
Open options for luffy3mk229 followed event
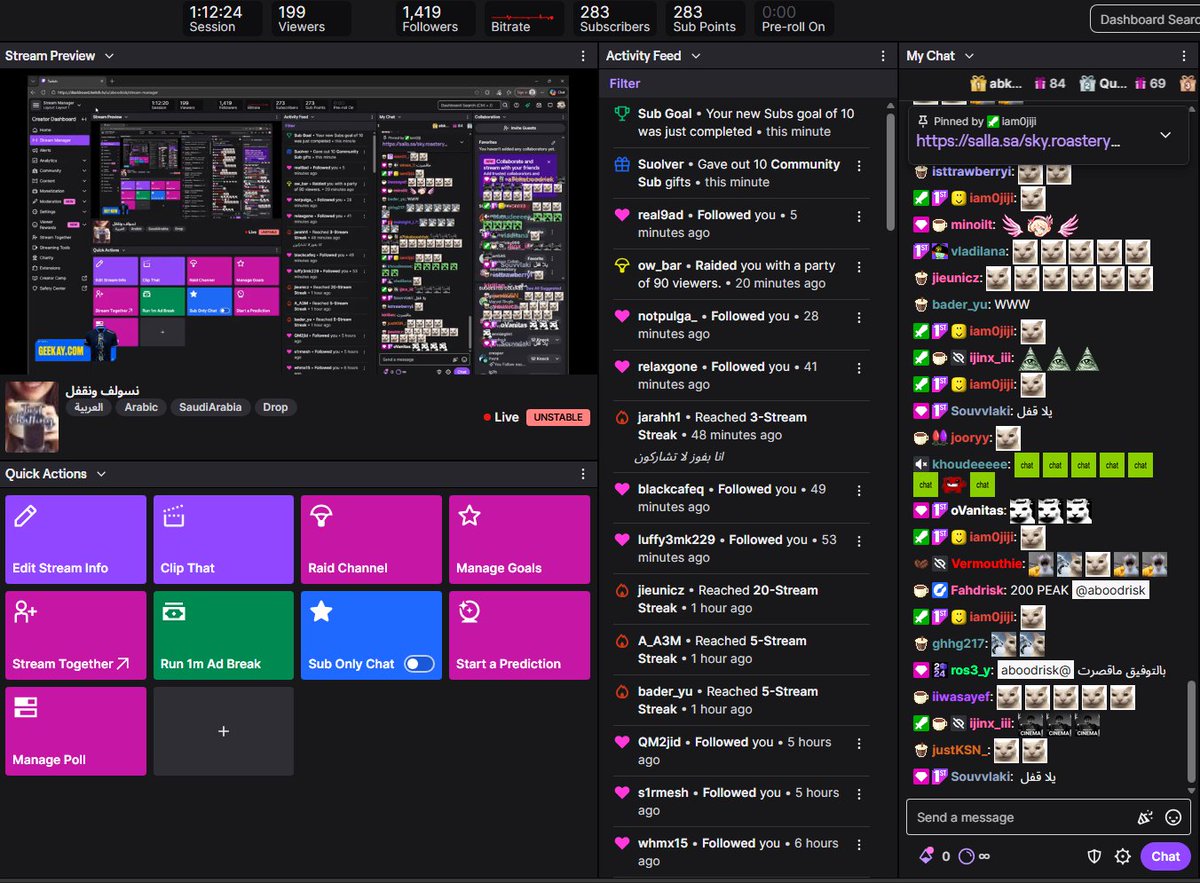point(859,541)
